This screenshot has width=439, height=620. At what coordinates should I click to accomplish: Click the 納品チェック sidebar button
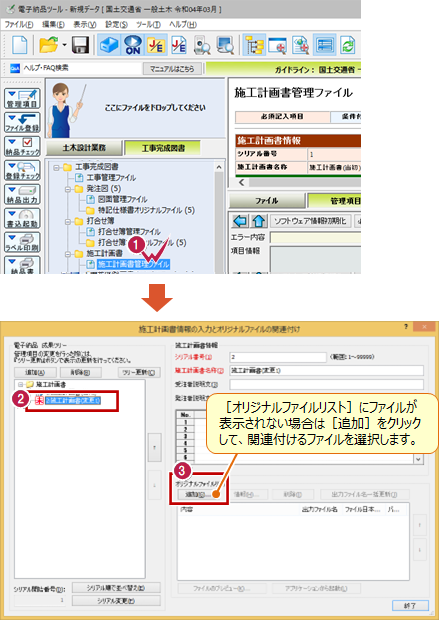tap(23, 147)
